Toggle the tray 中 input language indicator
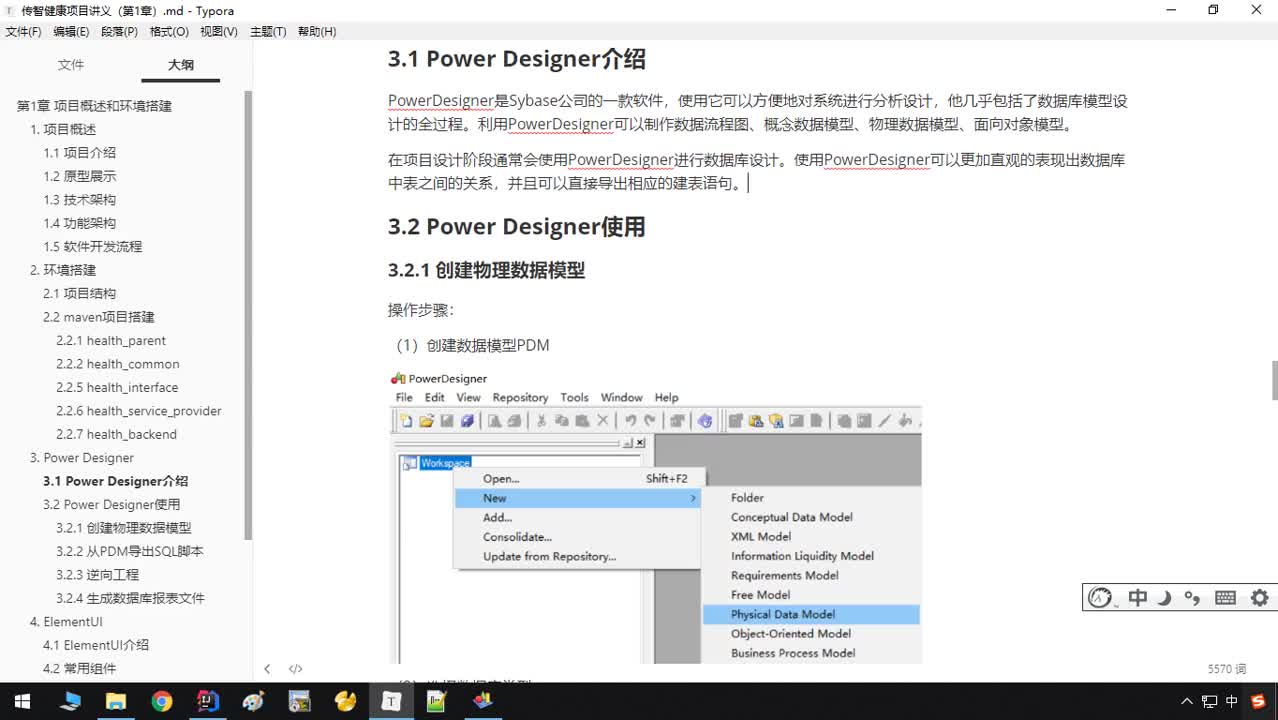 pos(1232,701)
